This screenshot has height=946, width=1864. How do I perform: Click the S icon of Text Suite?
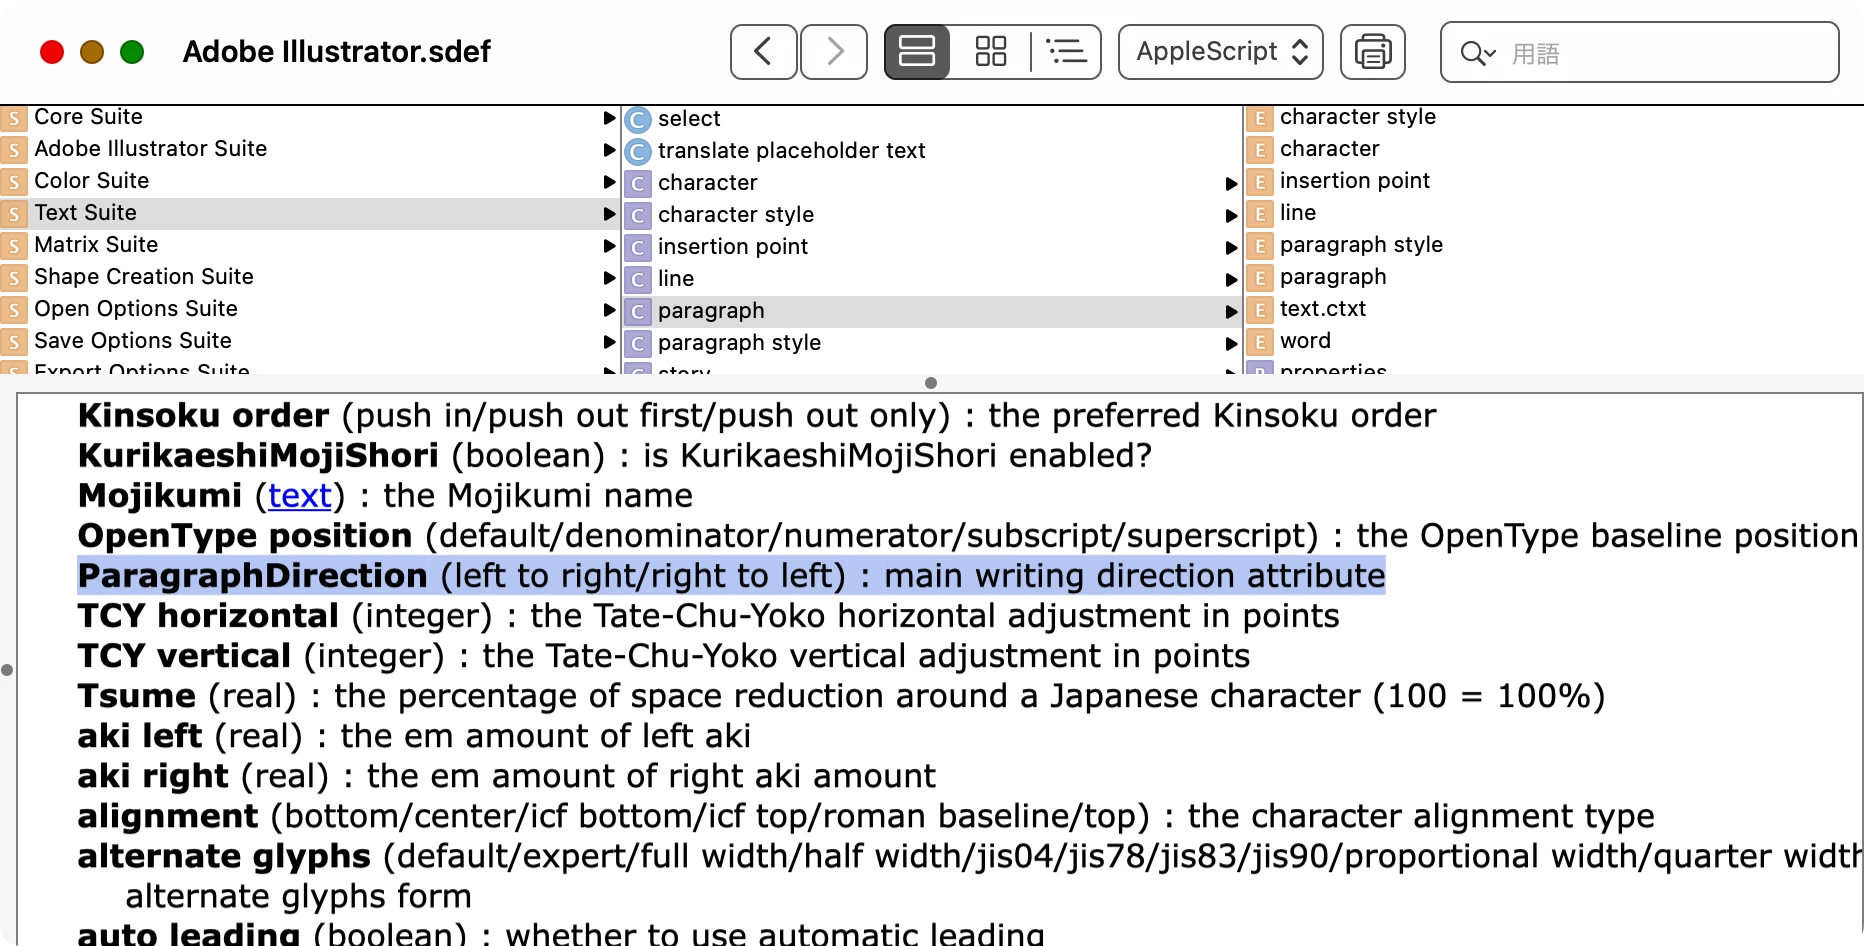14,214
